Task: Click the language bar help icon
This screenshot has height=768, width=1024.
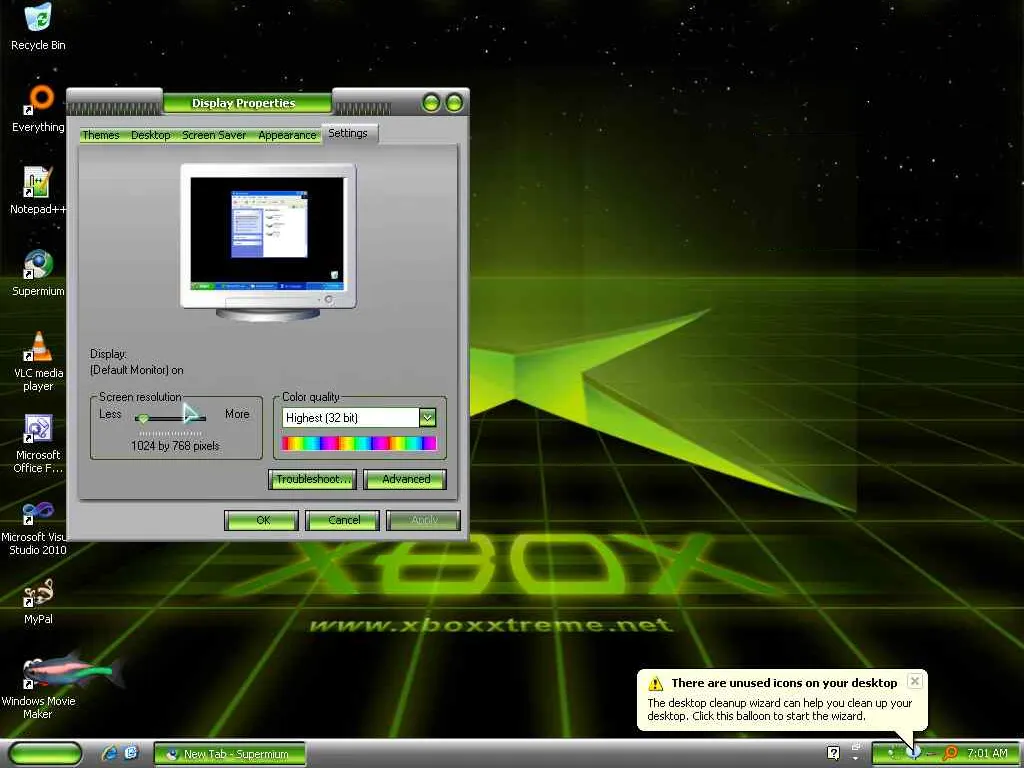Action: pyautogui.click(x=833, y=753)
